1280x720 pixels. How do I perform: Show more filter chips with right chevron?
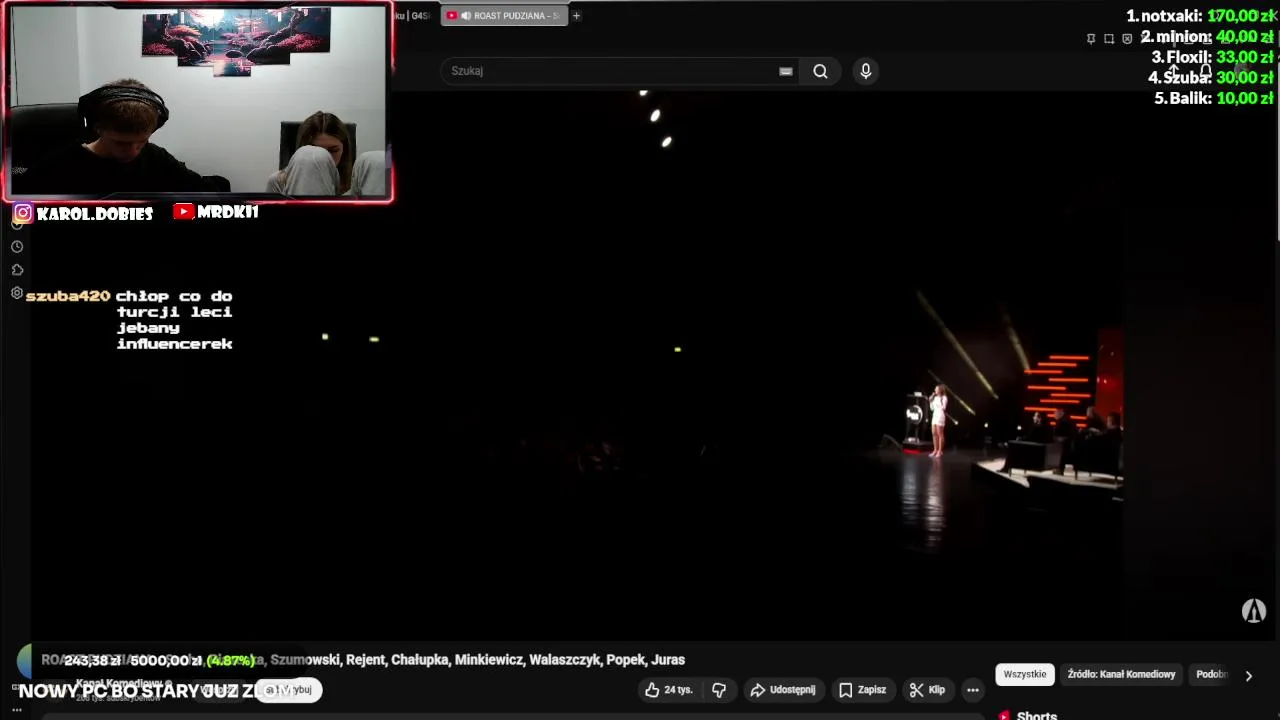(1248, 676)
